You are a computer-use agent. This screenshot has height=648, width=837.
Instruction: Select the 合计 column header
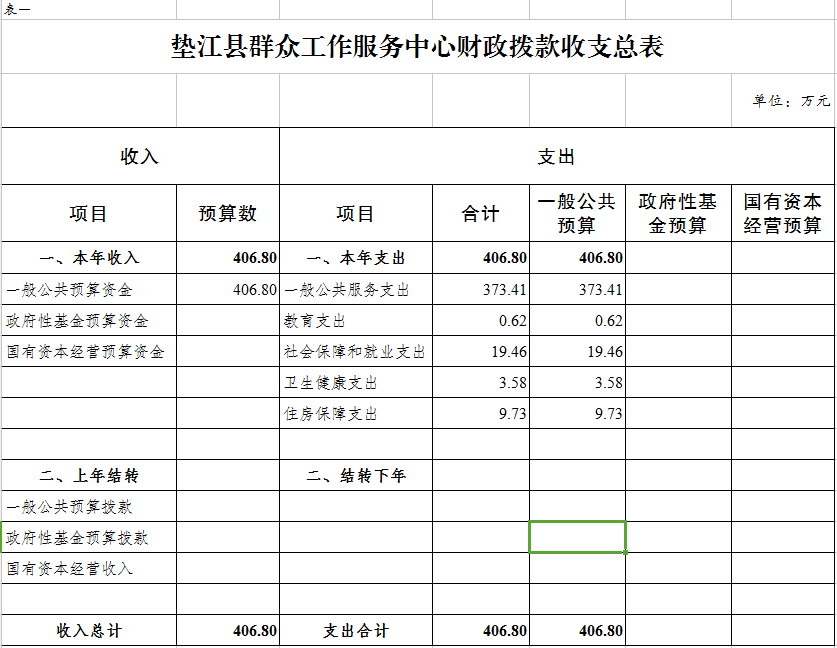point(481,214)
